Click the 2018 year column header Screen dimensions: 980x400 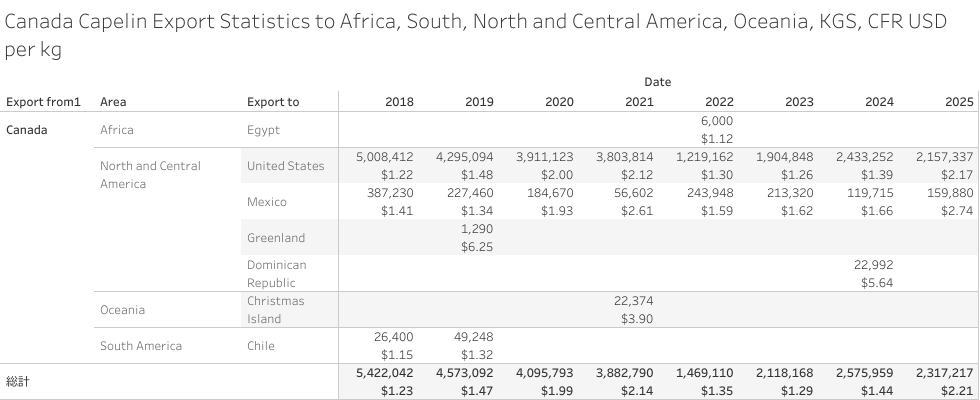point(399,102)
